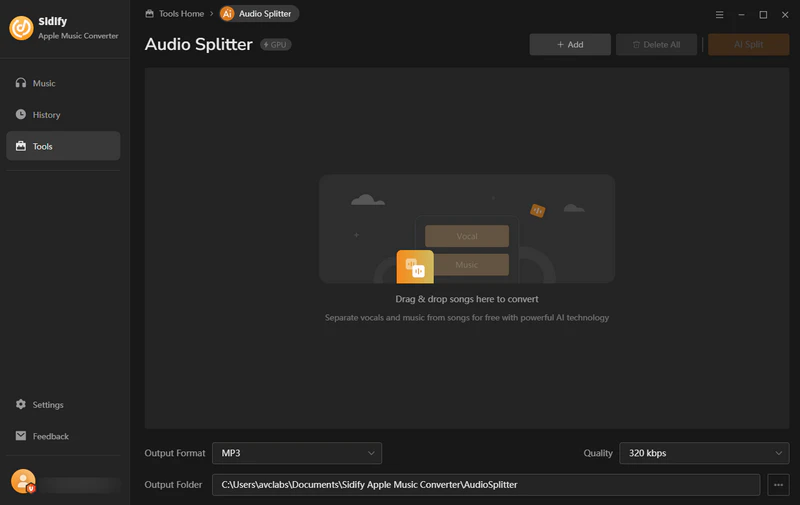800x505 pixels.
Task: Start the AI Split button
Action: click(x=748, y=44)
